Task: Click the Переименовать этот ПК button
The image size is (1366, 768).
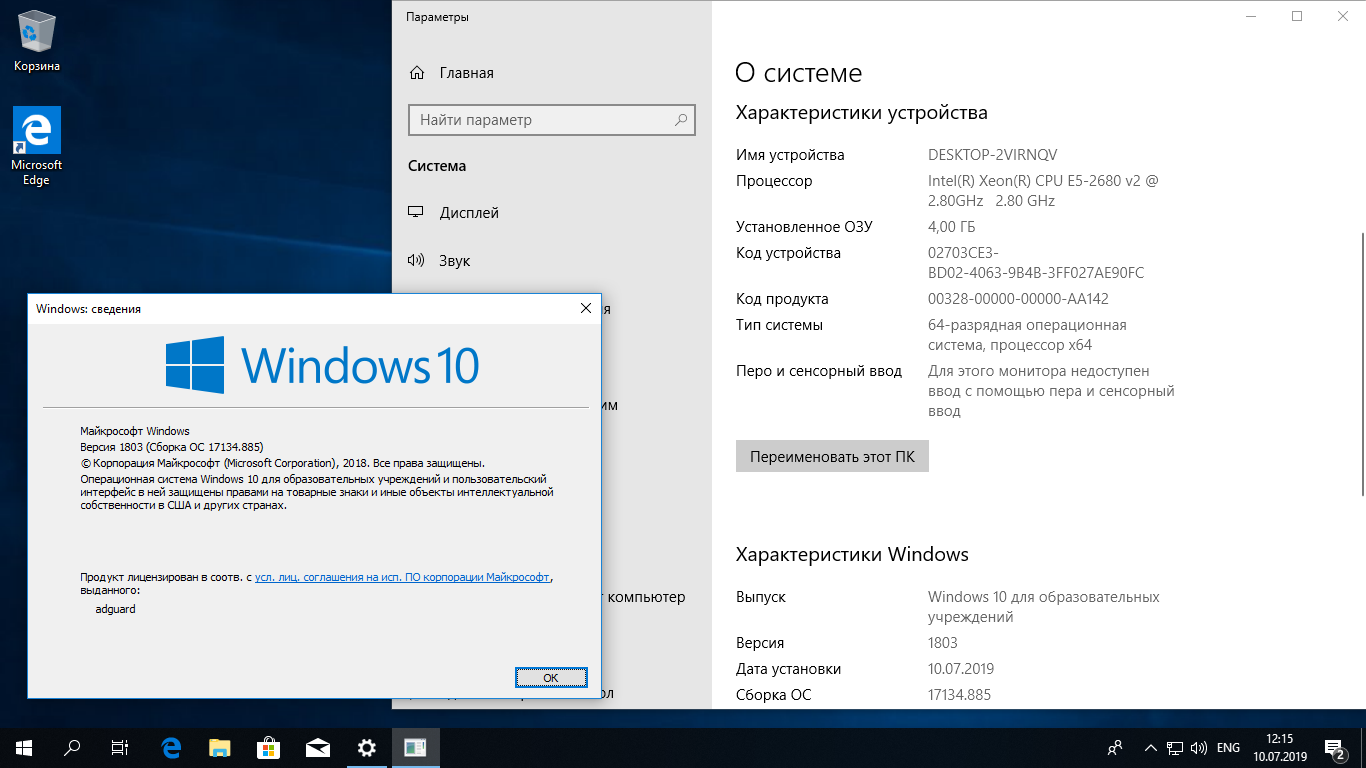Action: (x=832, y=456)
